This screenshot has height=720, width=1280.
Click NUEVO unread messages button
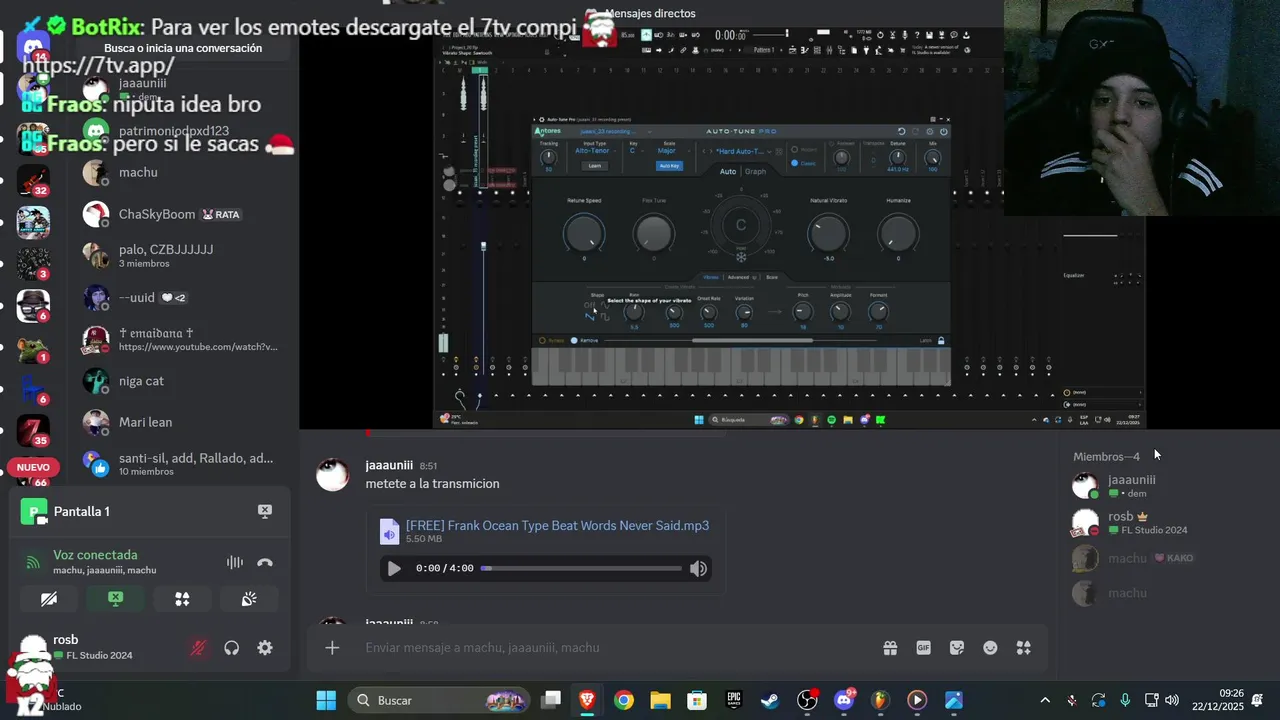point(33,468)
